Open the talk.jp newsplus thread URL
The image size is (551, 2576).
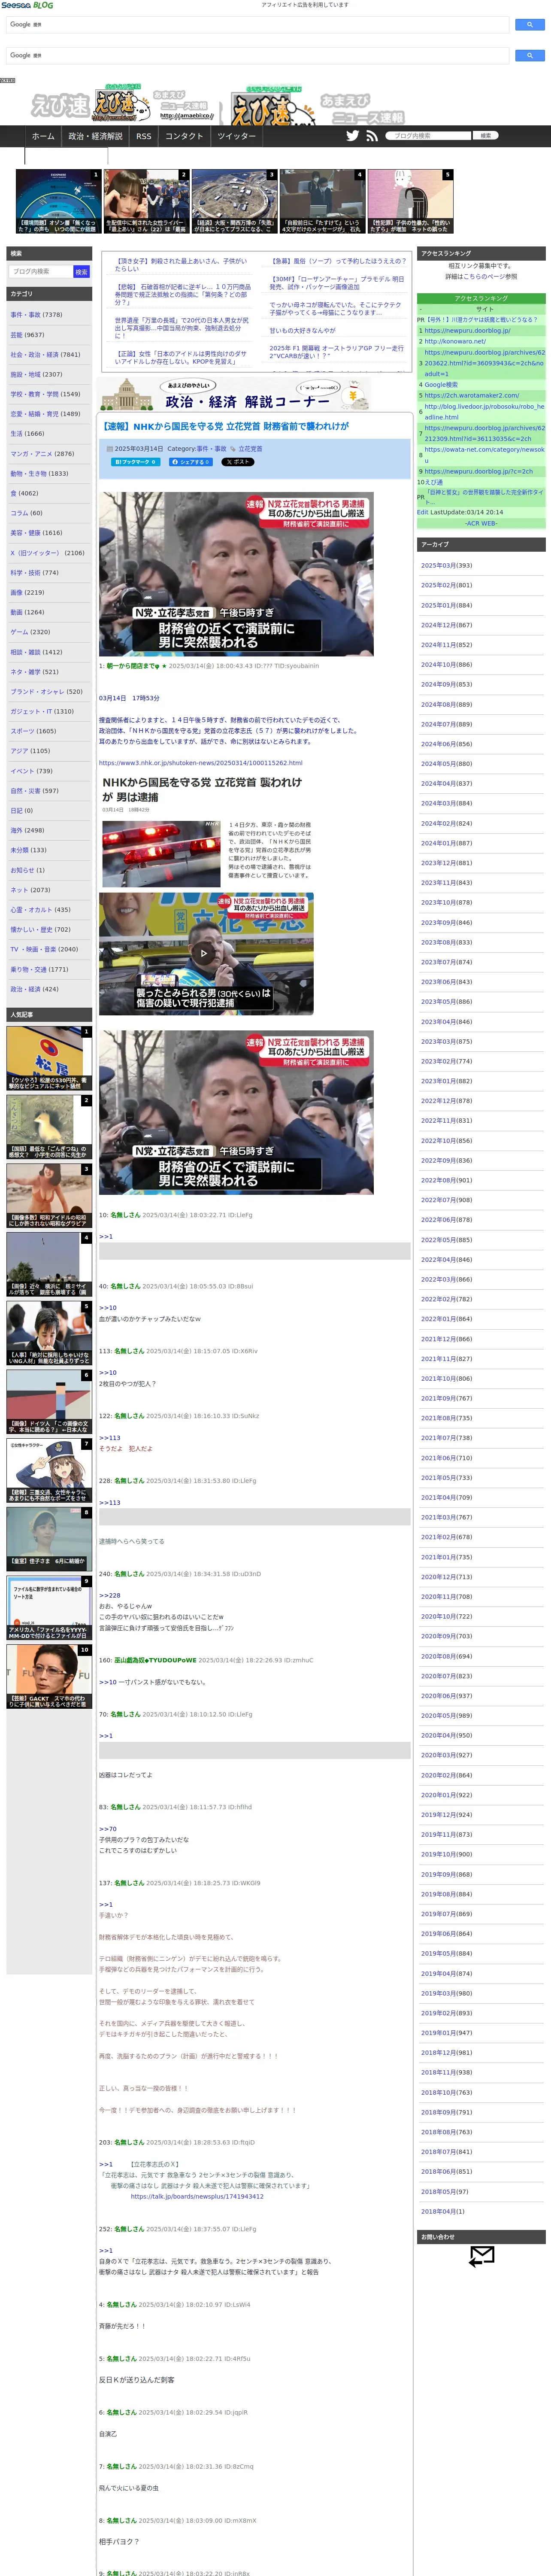197,2196
